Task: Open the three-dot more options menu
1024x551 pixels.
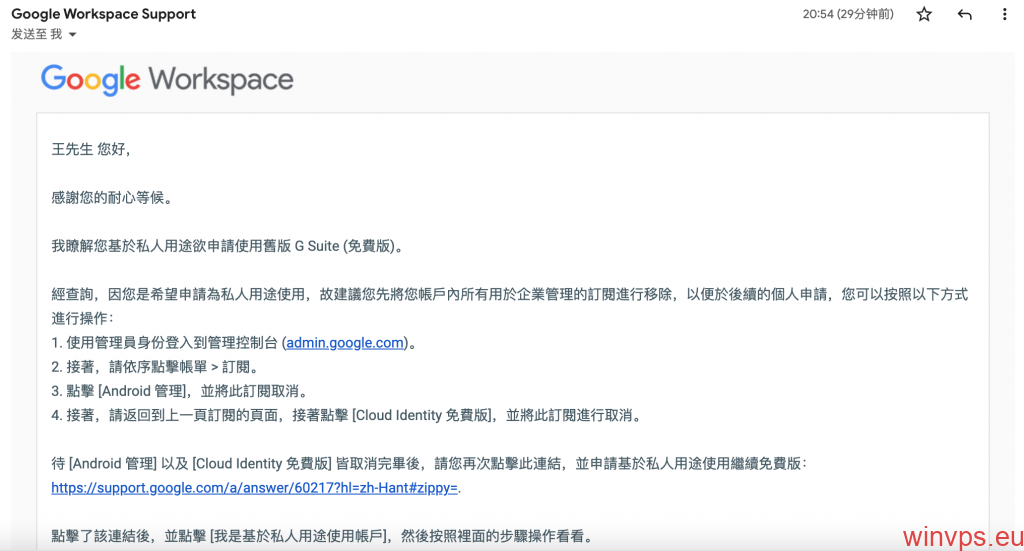Action: coord(1004,14)
